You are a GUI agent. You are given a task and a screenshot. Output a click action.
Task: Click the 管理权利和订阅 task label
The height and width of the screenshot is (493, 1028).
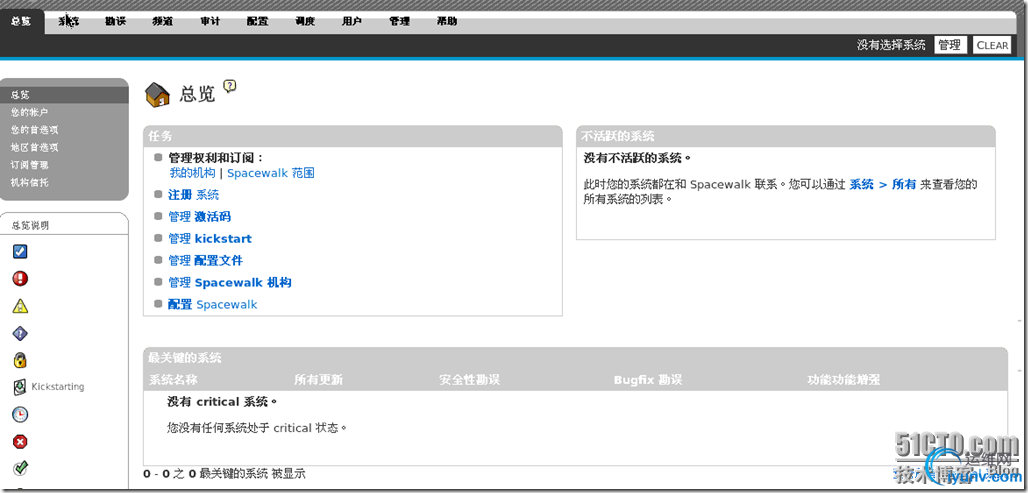tap(216, 158)
